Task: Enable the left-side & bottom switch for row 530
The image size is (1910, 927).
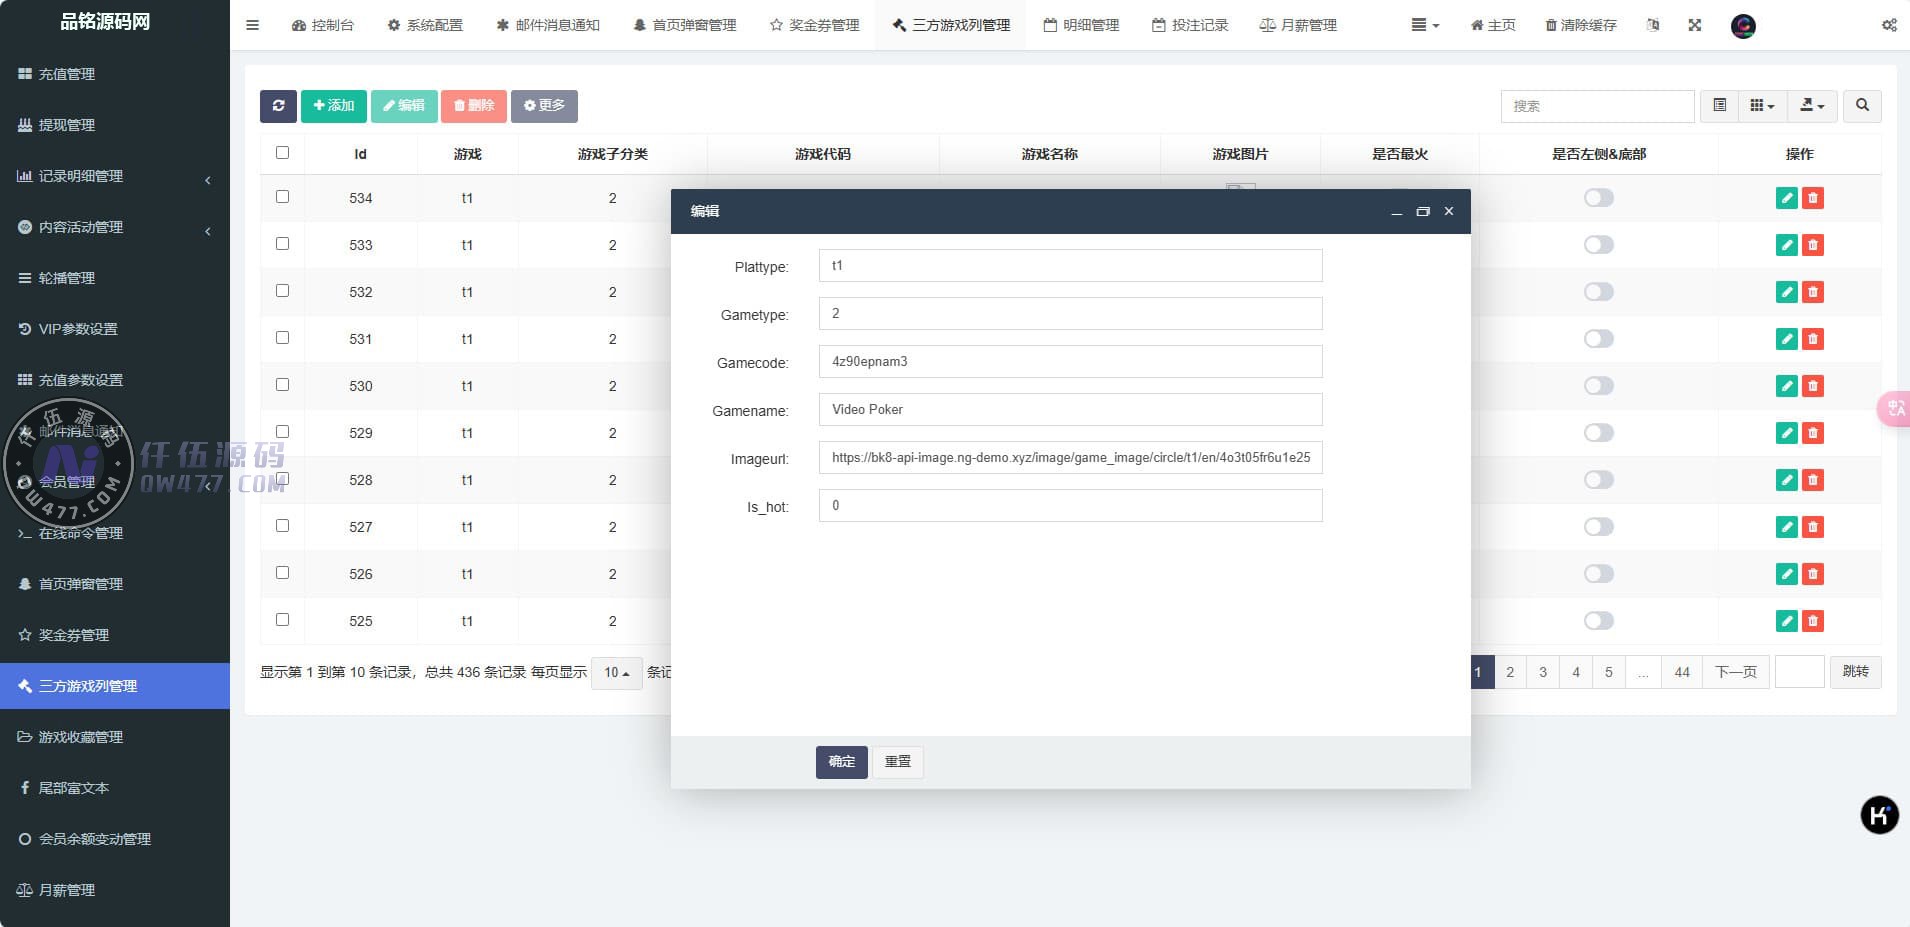Action: 1598,386
